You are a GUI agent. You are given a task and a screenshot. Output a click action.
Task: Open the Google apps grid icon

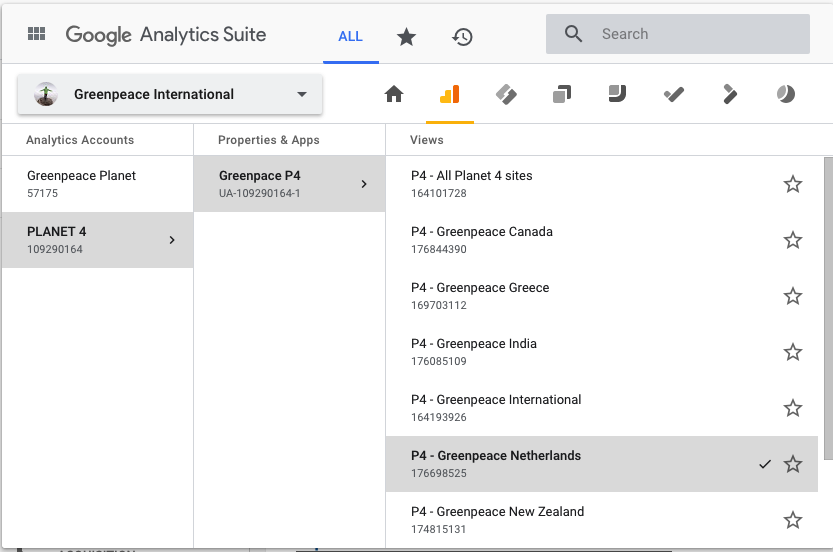36,34
